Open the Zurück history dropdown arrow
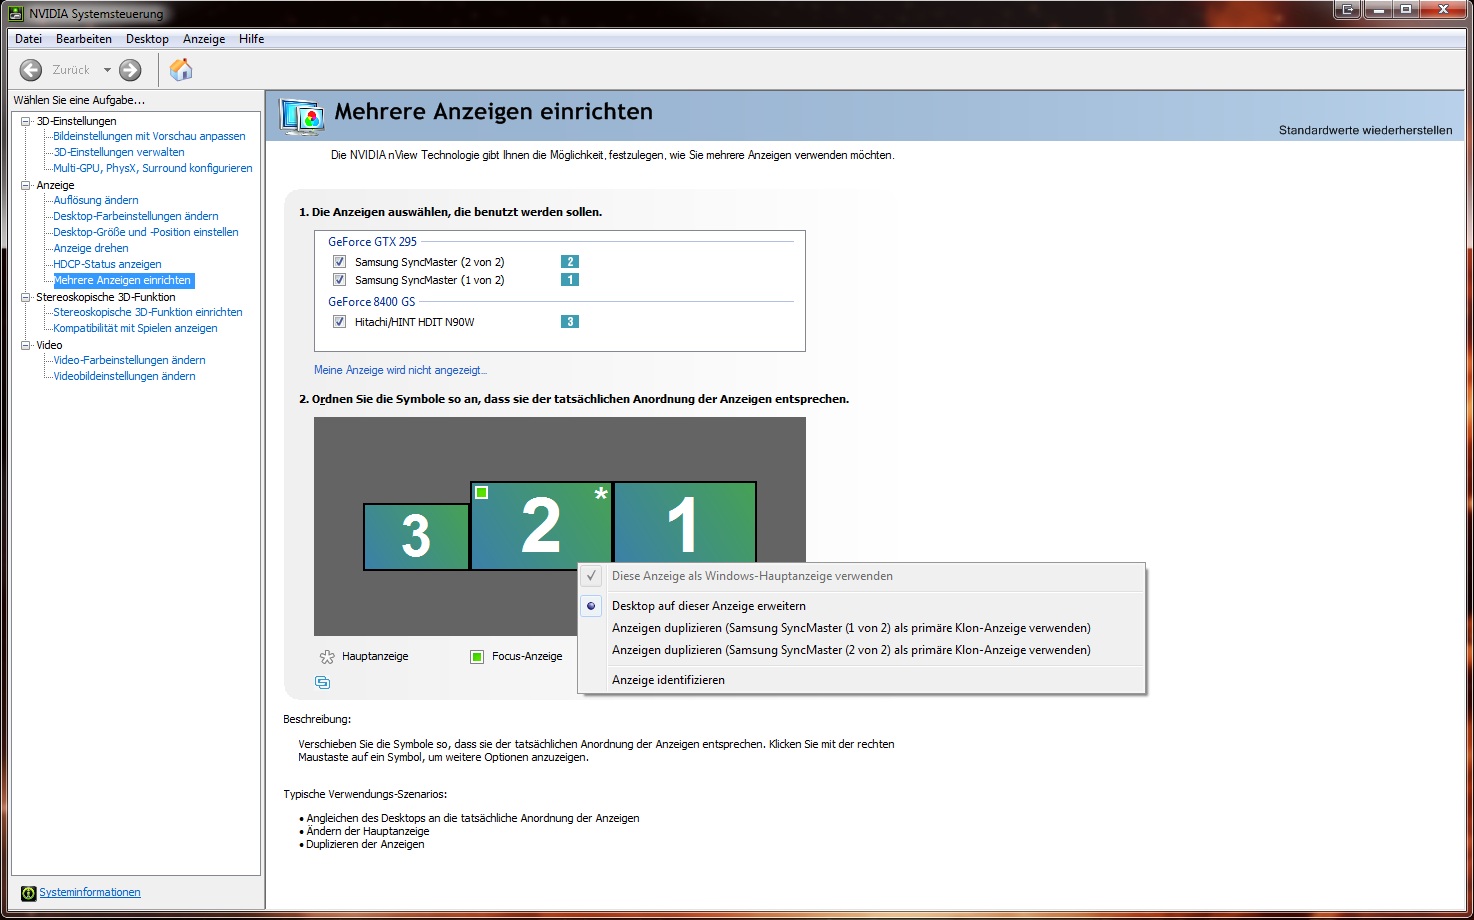 click(x=107, y=70)
